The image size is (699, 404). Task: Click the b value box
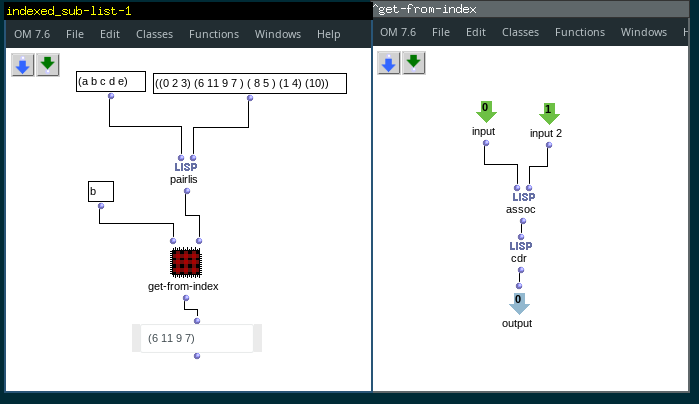click(101, 191)
